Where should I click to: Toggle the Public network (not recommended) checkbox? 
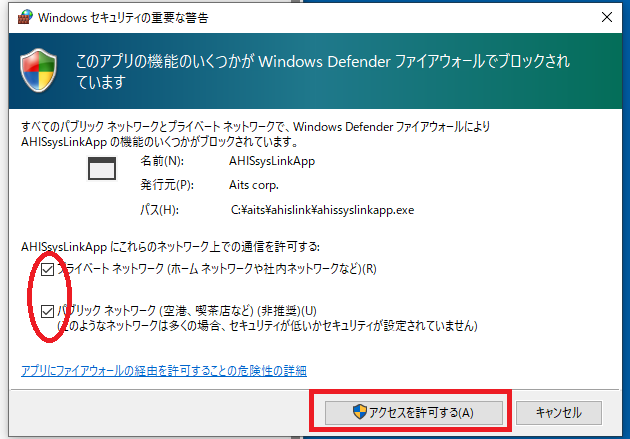pos(47,311)
